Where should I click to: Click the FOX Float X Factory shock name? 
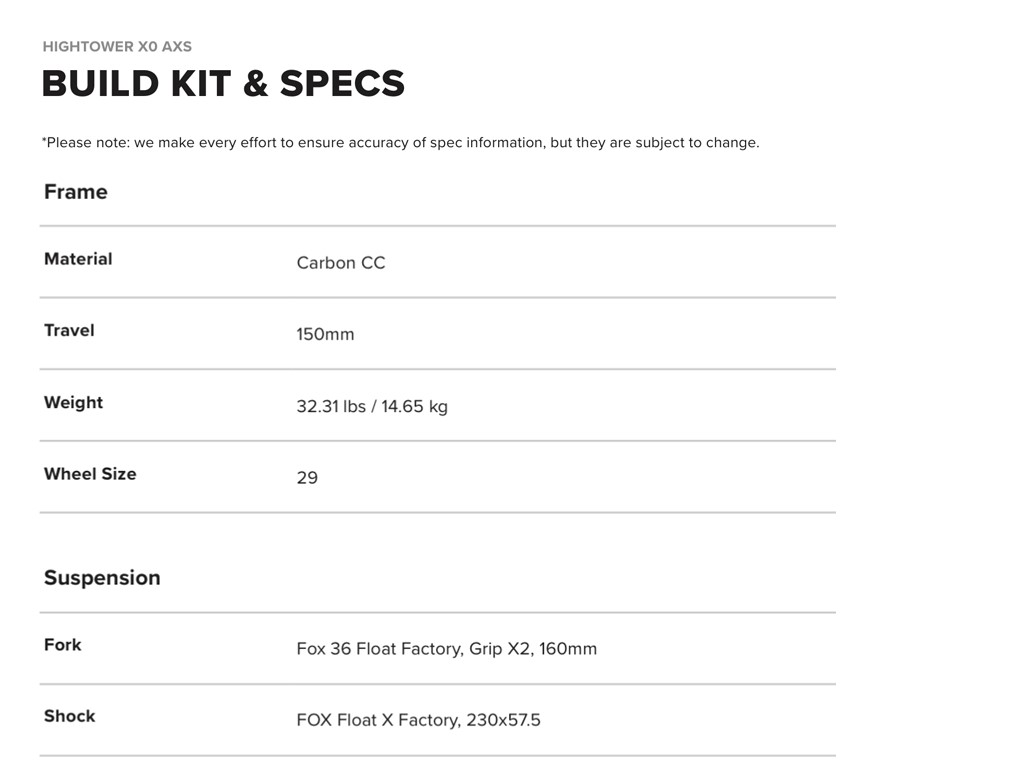pyautogui.click(x=376, y=720)
